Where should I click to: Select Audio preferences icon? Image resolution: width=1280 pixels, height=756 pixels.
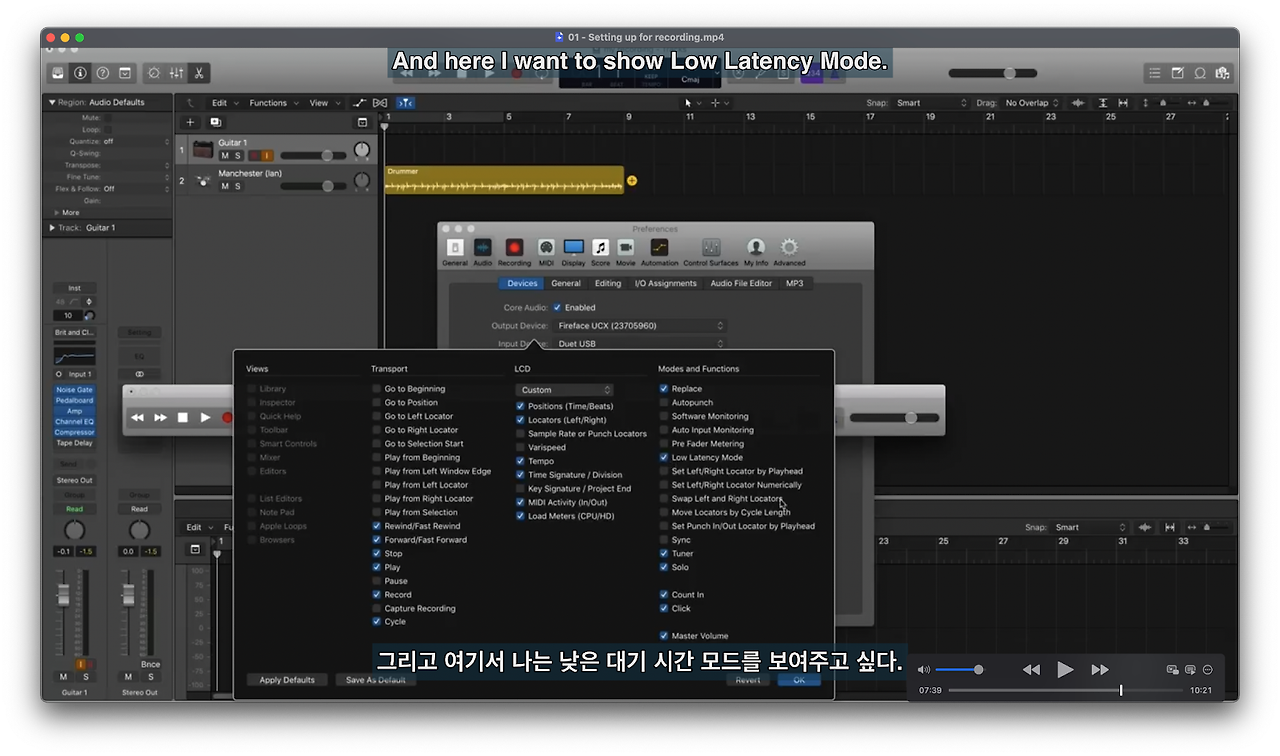483,251
